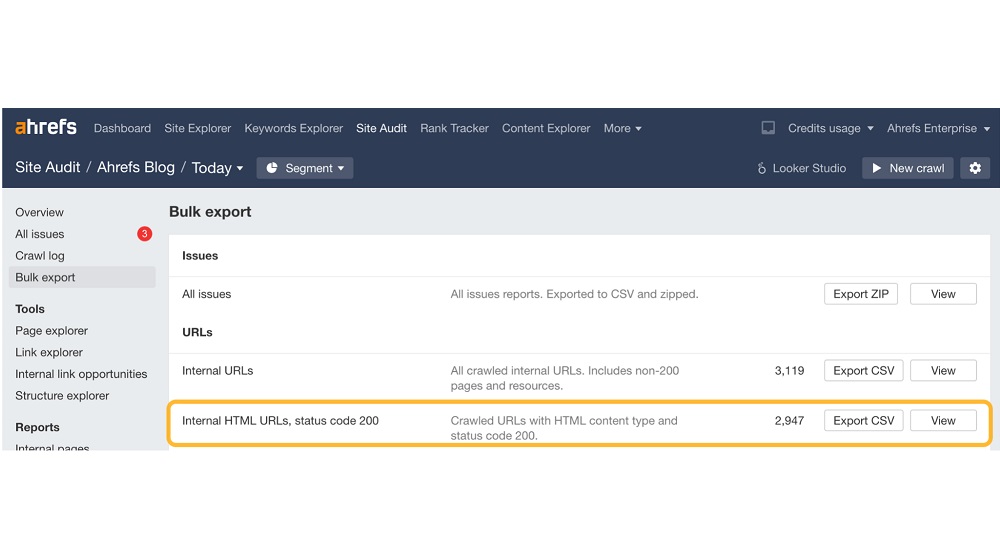Go to Dashboard
Viewport: 1000px width, 550px height.
pos(122,128)
